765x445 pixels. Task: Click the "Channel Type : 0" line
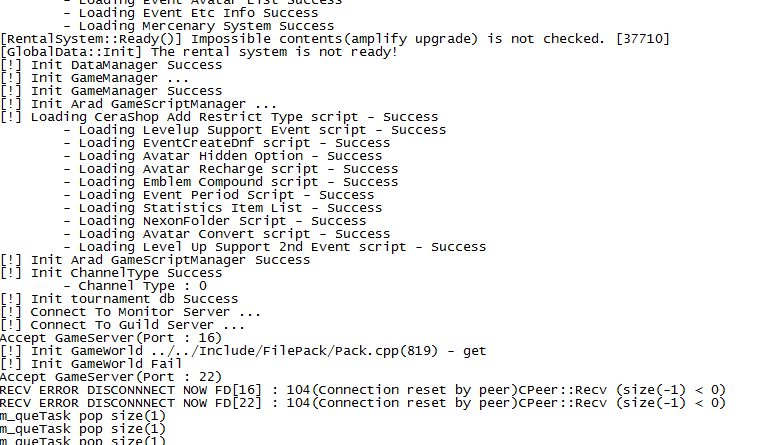click(x=135, y=286)
